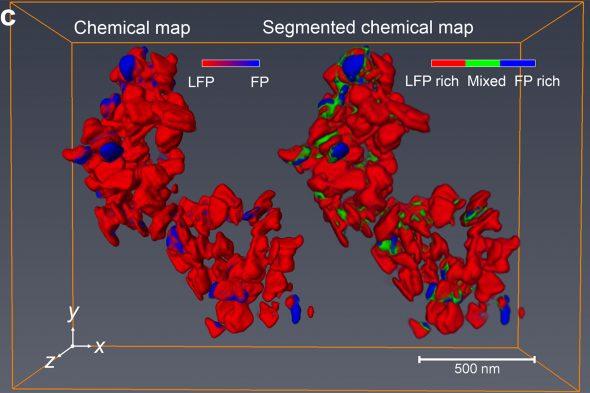Click the x axis label
This screenshot has width=590, height=393.
tap(99, 346)
